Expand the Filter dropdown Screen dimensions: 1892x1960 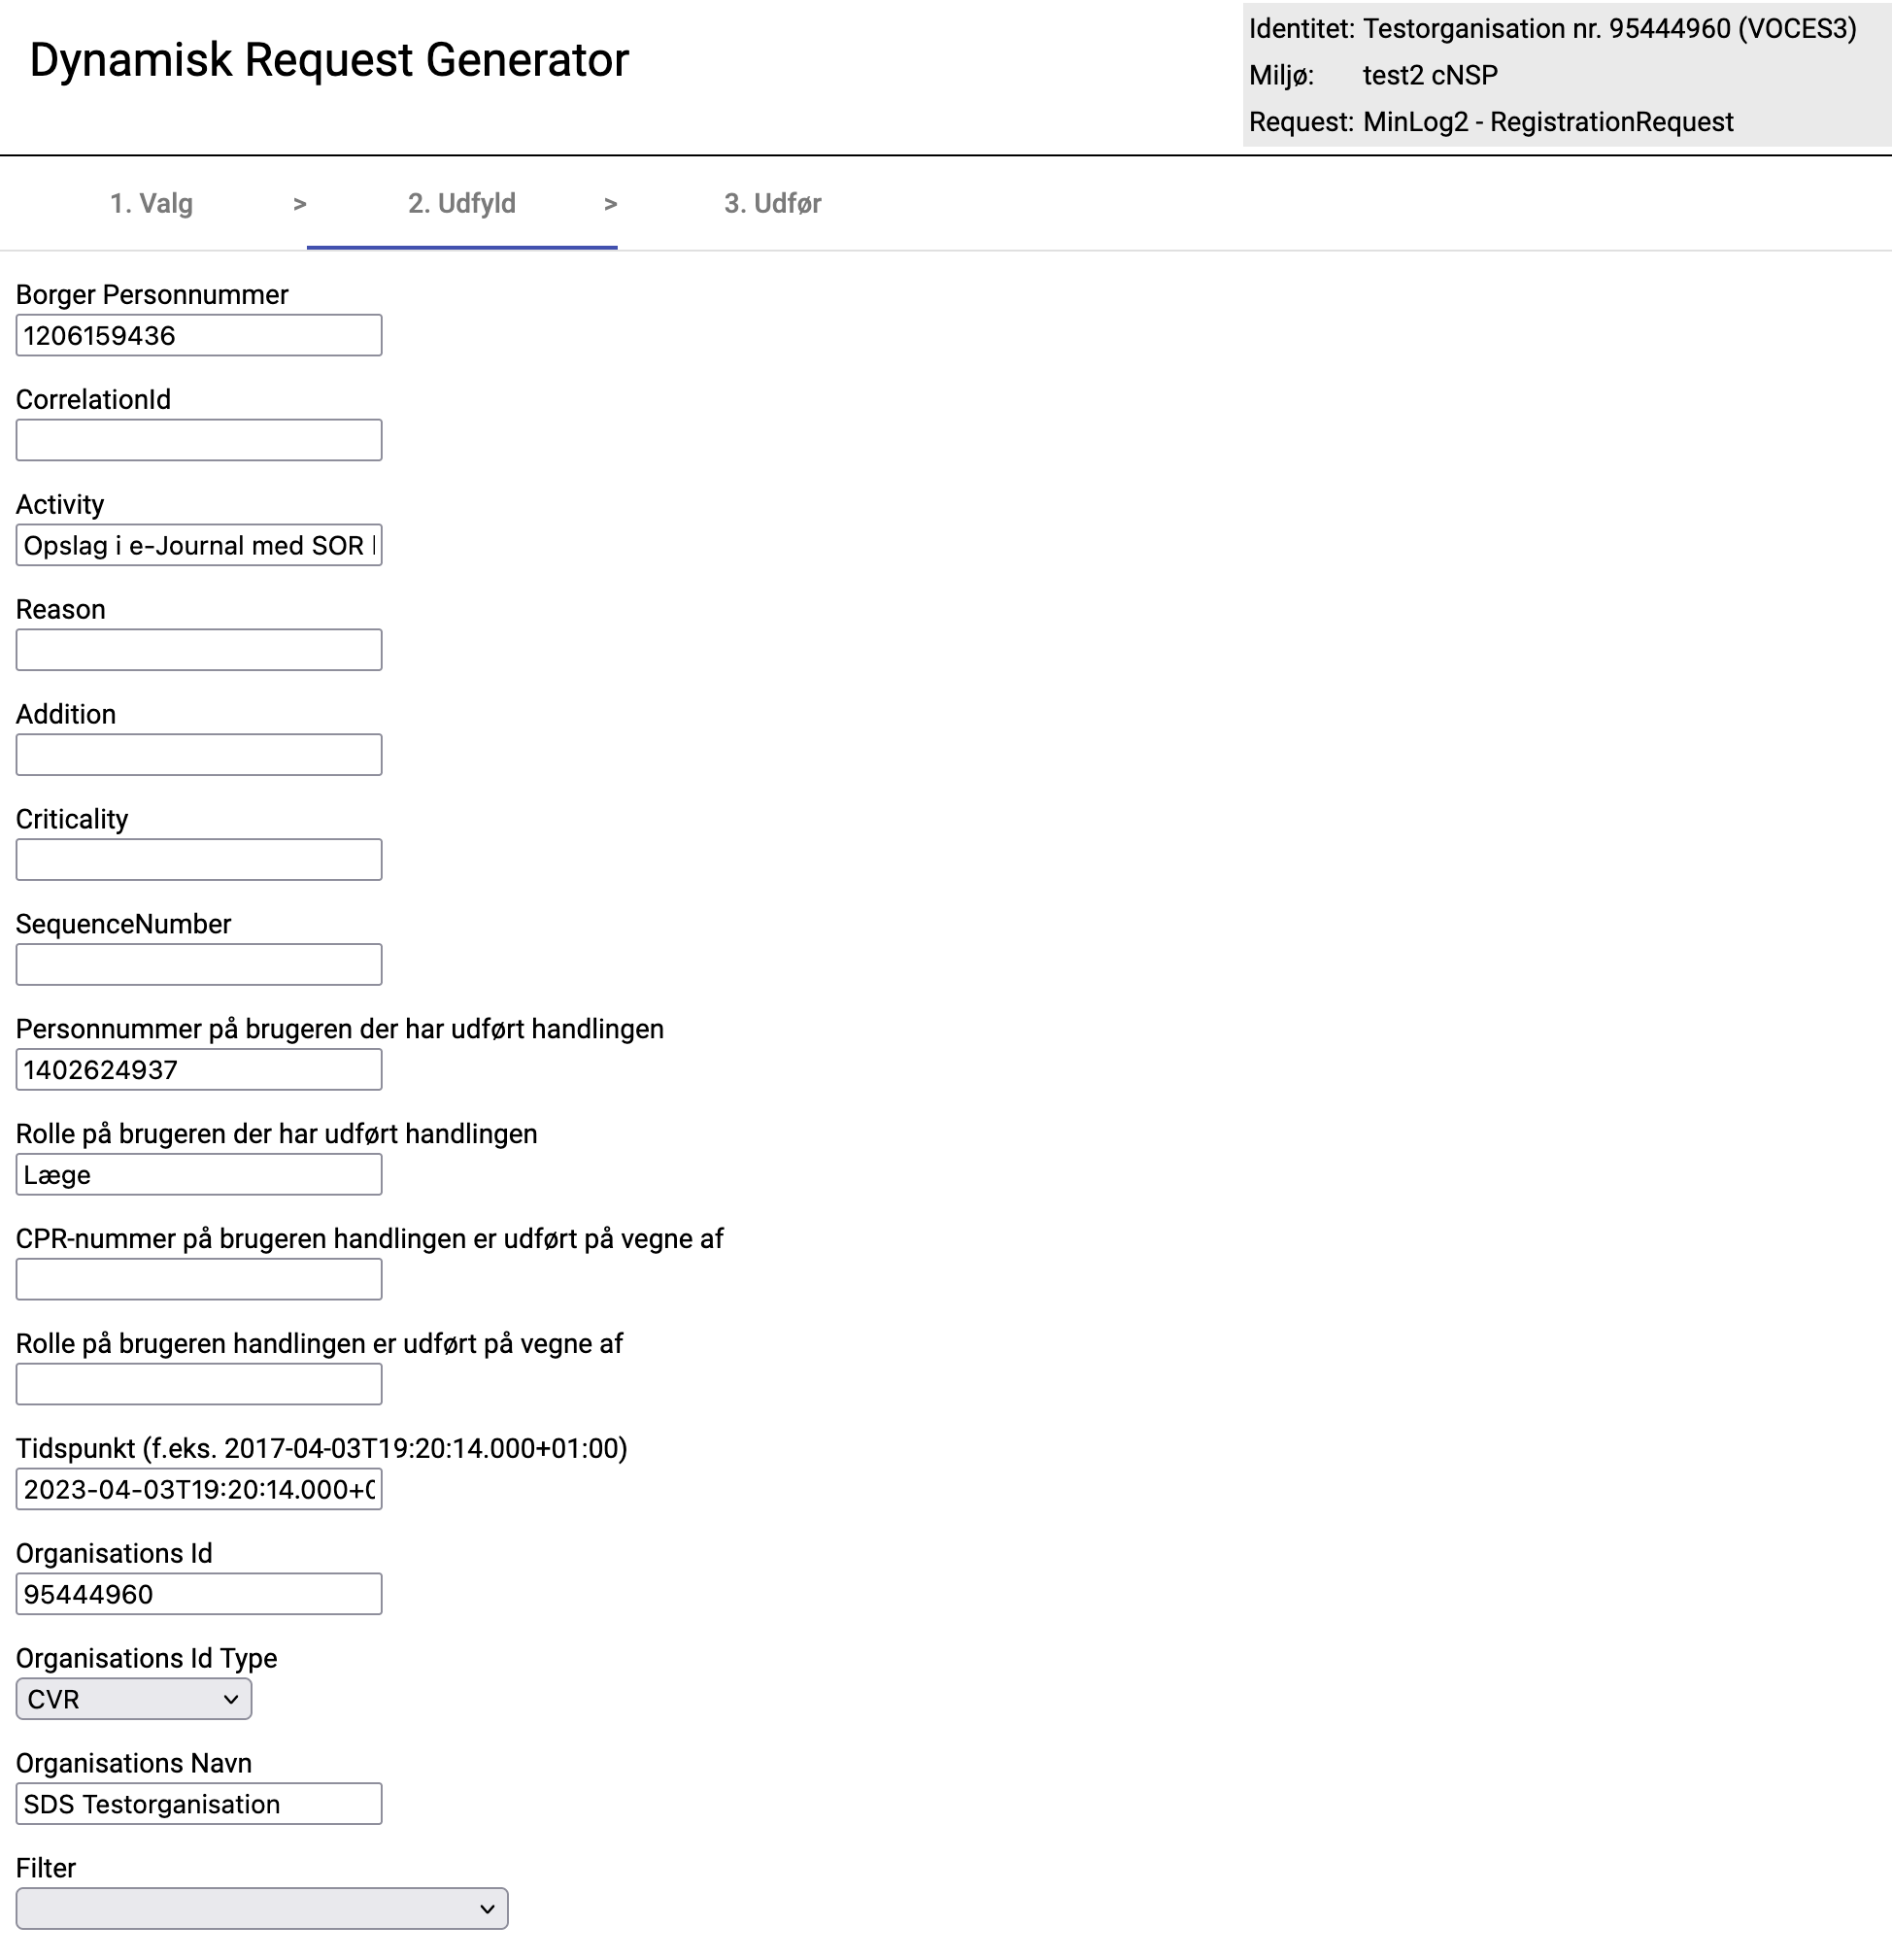click(x=261, y=1910)
